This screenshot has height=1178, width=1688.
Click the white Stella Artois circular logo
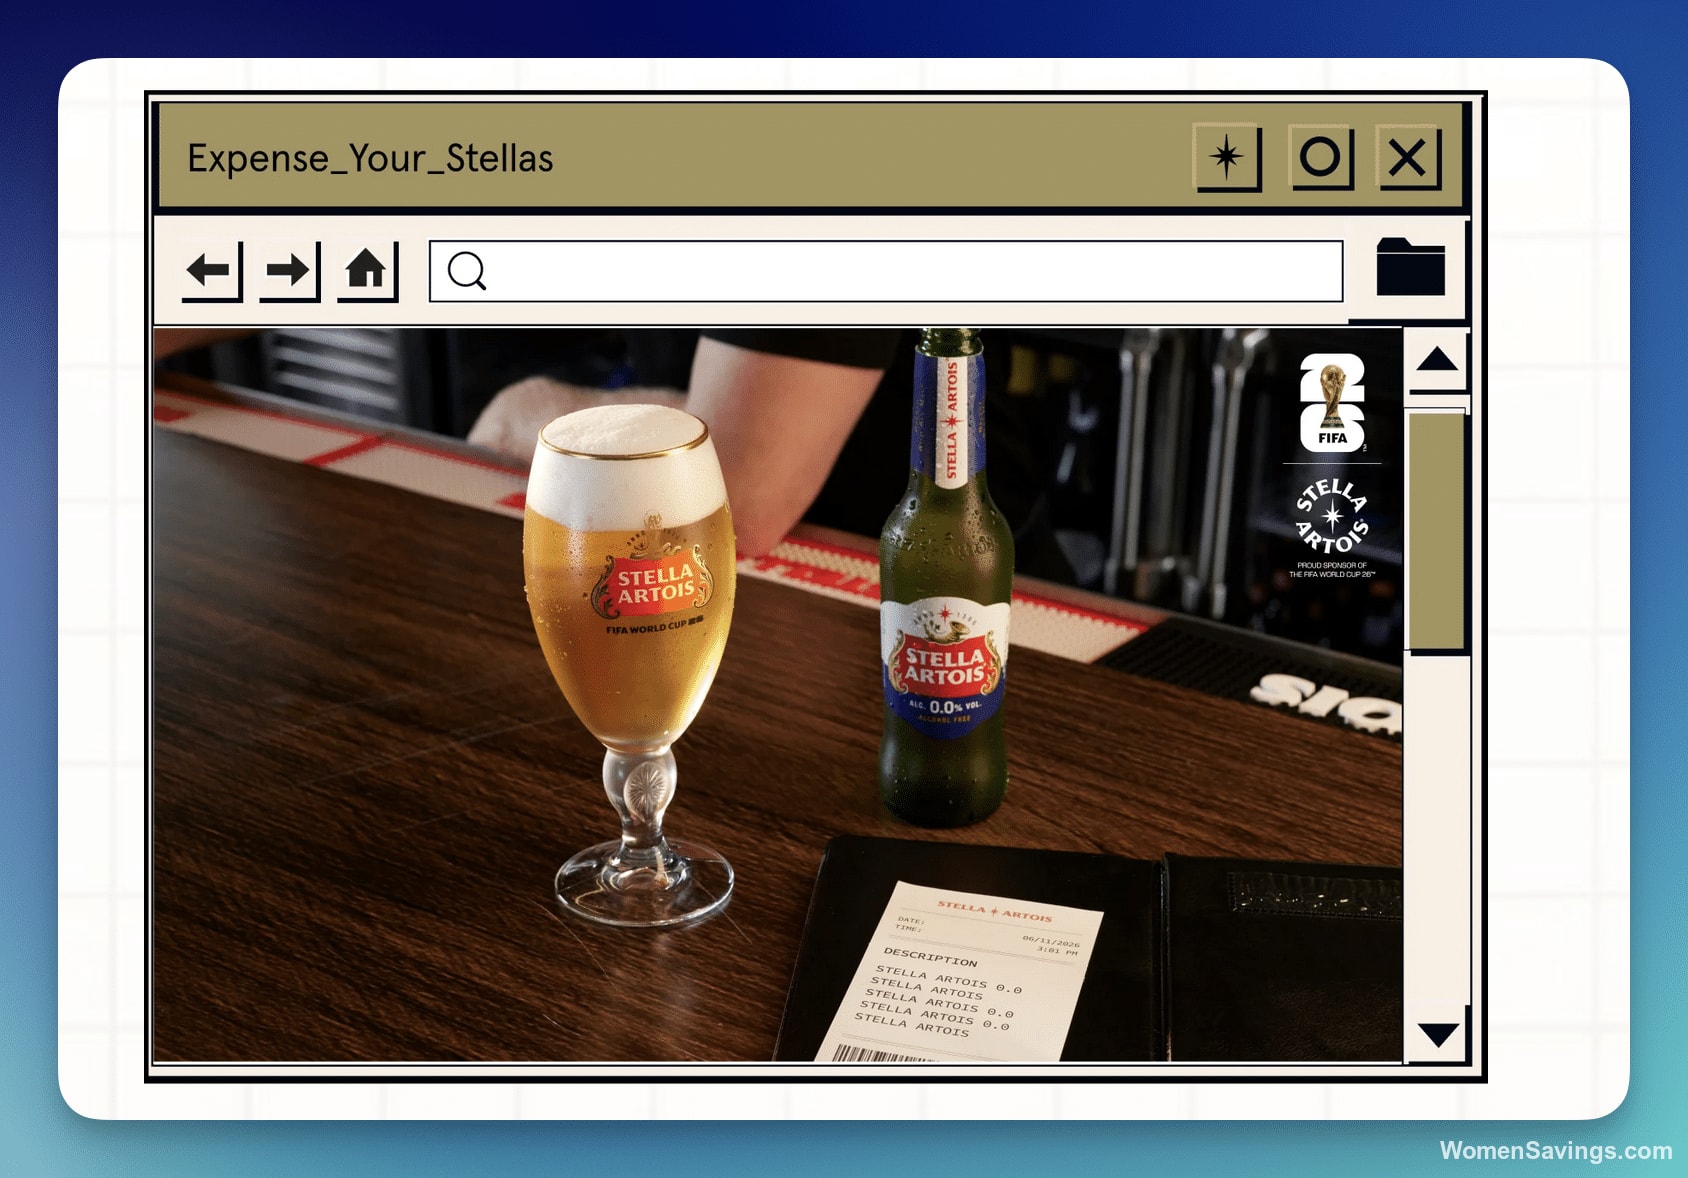point(1332,516)
